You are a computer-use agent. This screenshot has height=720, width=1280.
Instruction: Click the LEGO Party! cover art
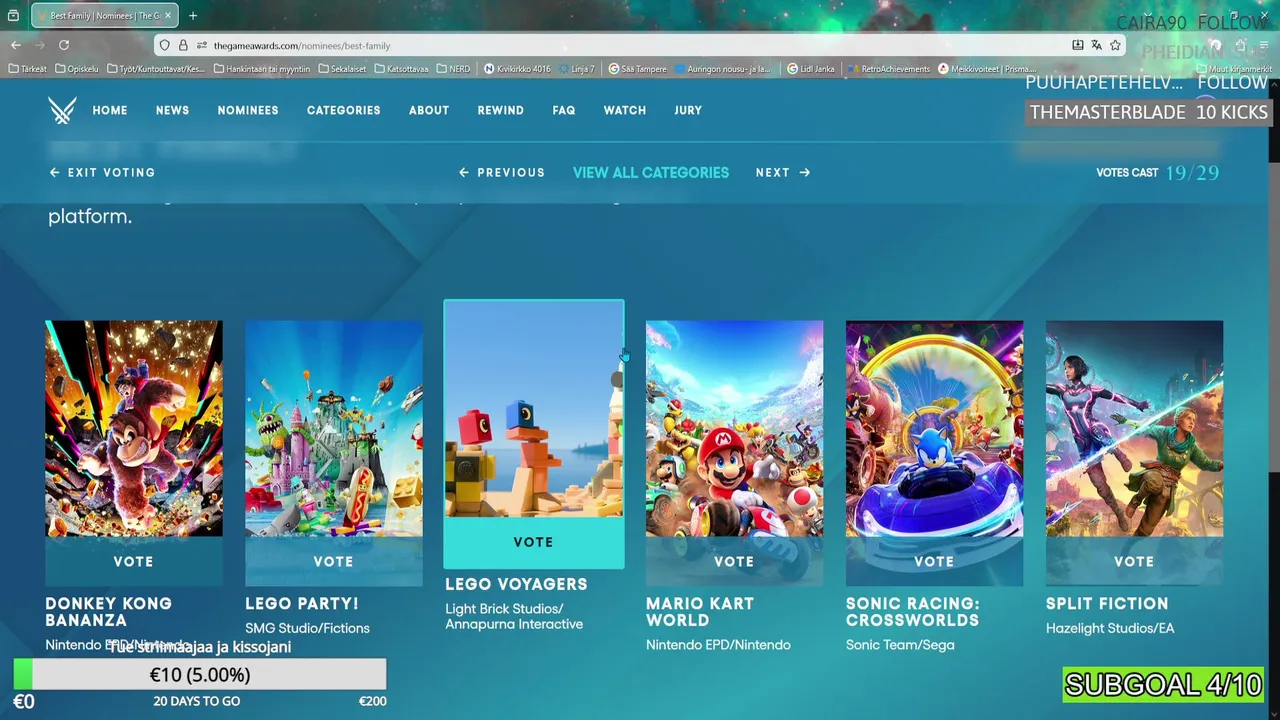tap(334, 428)
